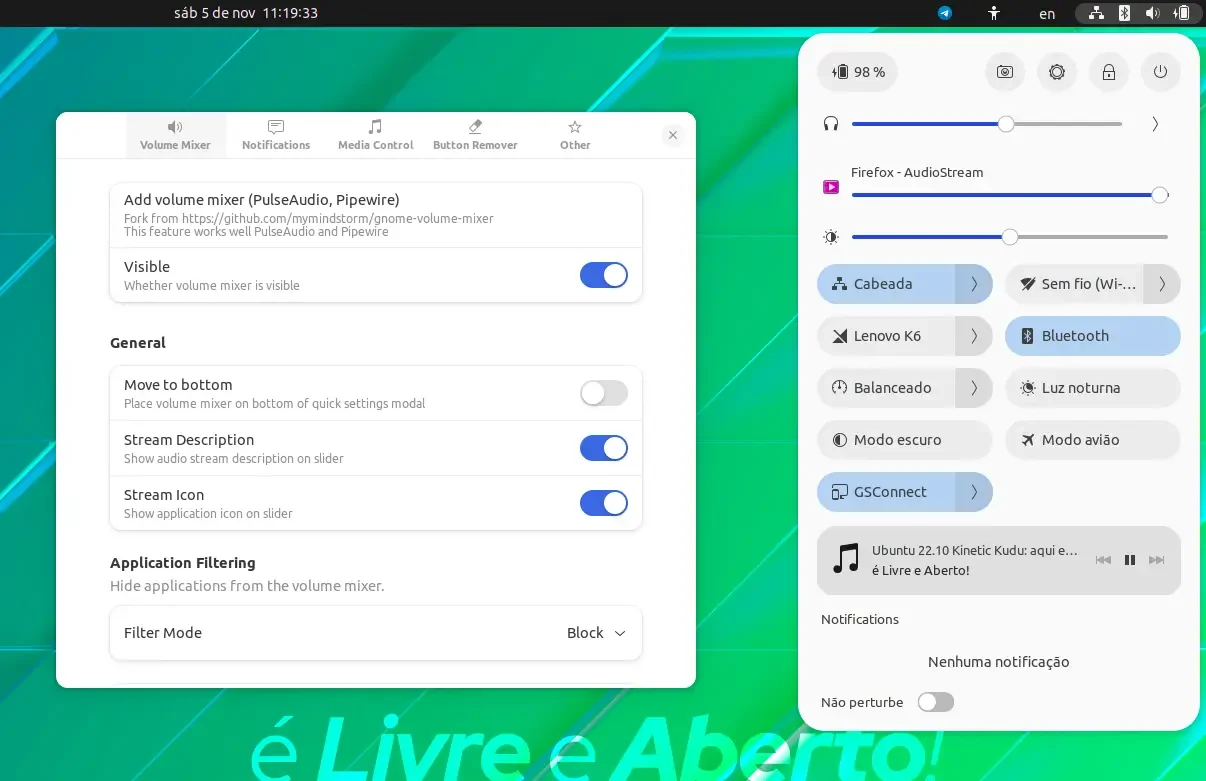The image size is (1206, 781).
Task: Switch to the Volume Mixer tab
Action: pyautogui.click(x=175, y=135)
